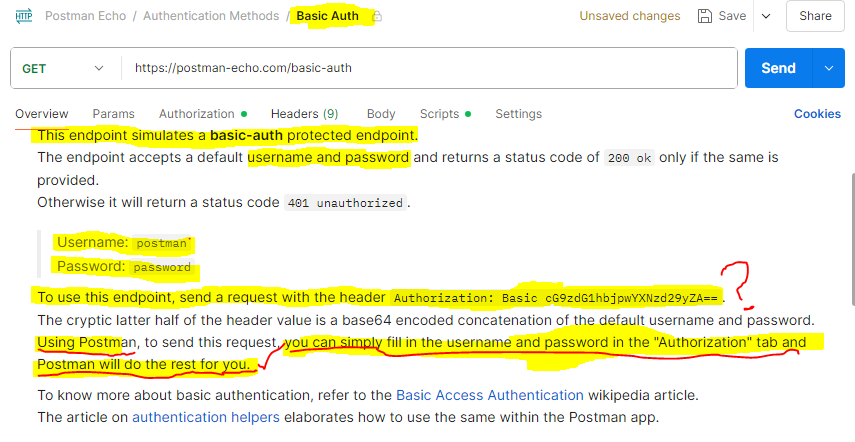The height and width of the screenshot is (442, 855).
Task: Expand the Send button dropdown arrow
Action: coord(828,68)
